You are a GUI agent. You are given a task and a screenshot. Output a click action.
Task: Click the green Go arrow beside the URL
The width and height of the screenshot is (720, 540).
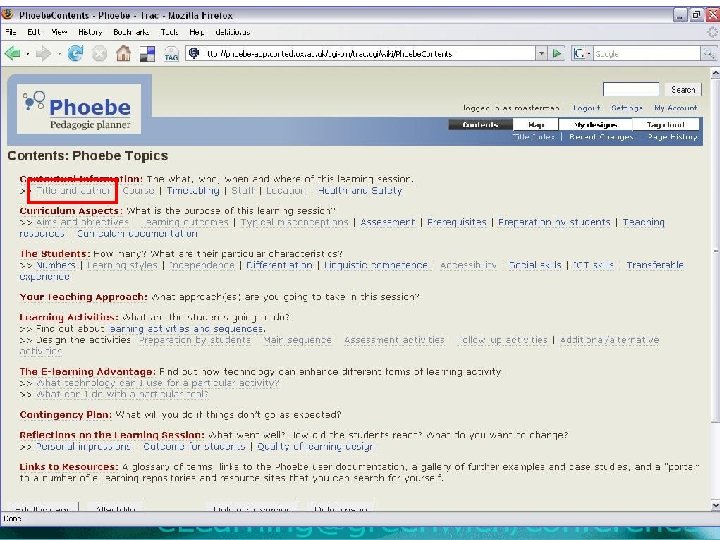click(557, 54)
